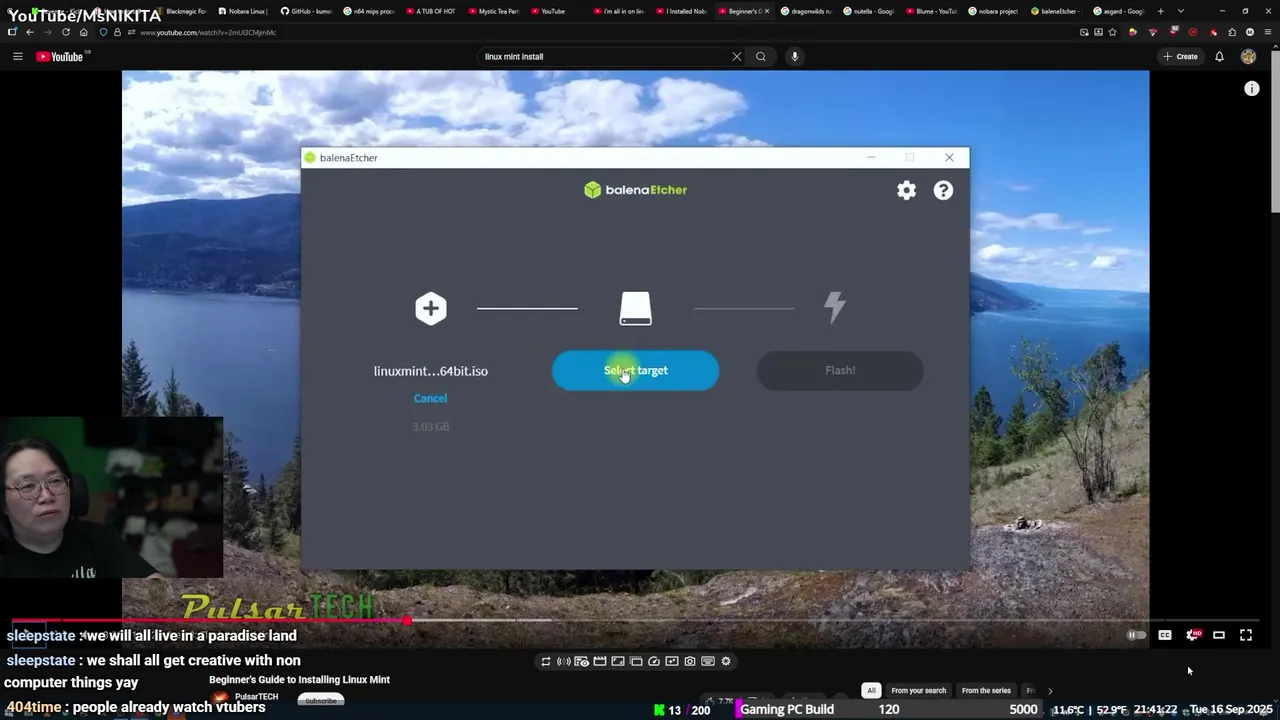Switch player to theater mode

tap(1219, 635)
